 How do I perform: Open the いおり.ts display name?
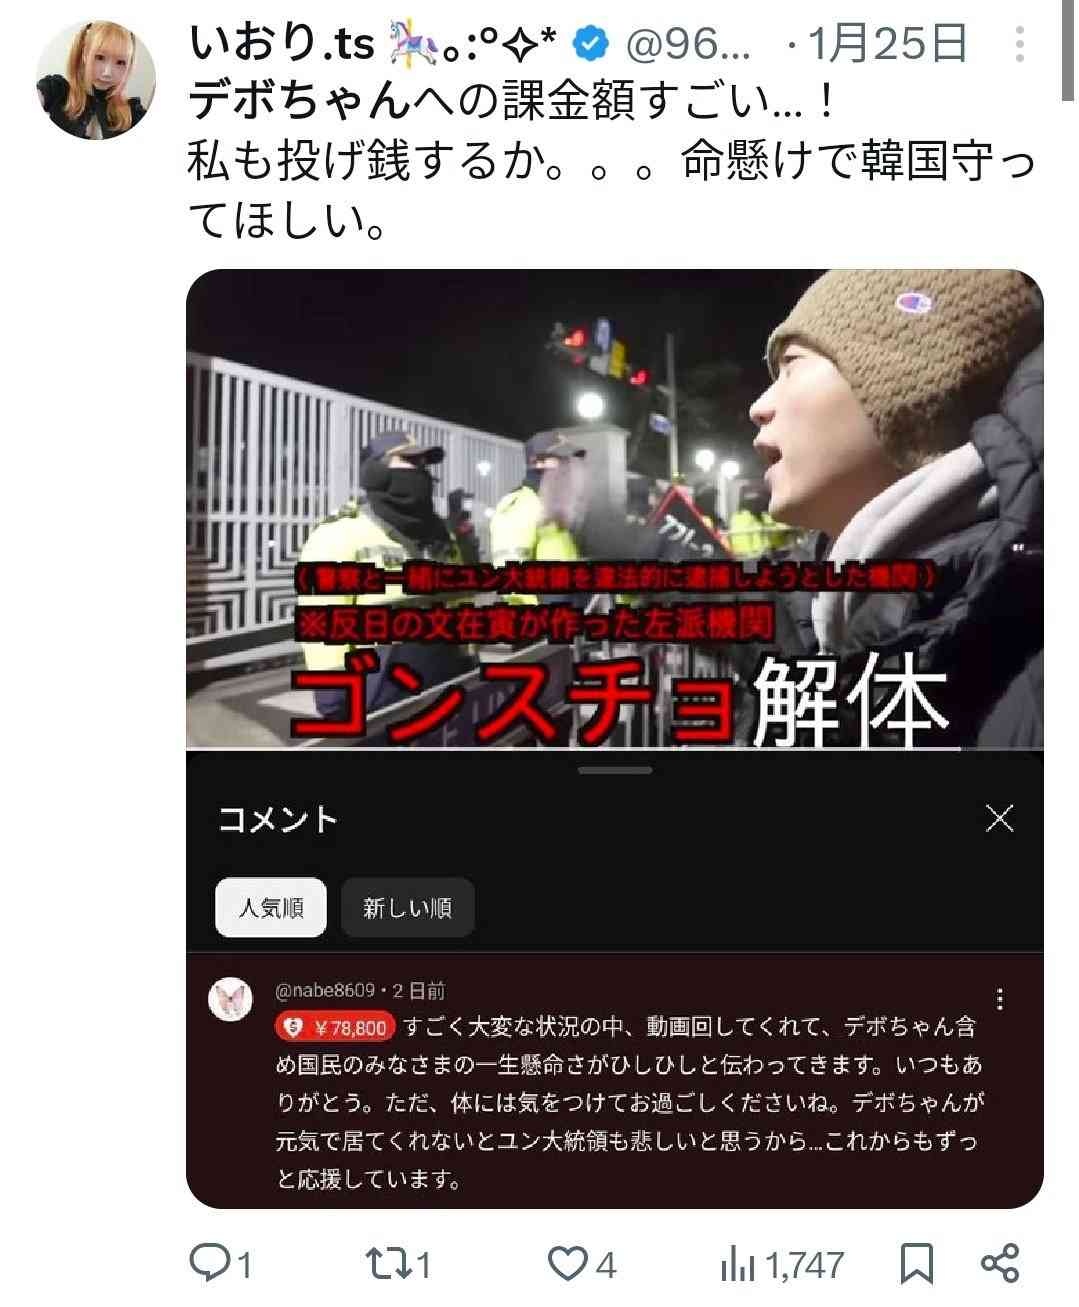[281, 44]
